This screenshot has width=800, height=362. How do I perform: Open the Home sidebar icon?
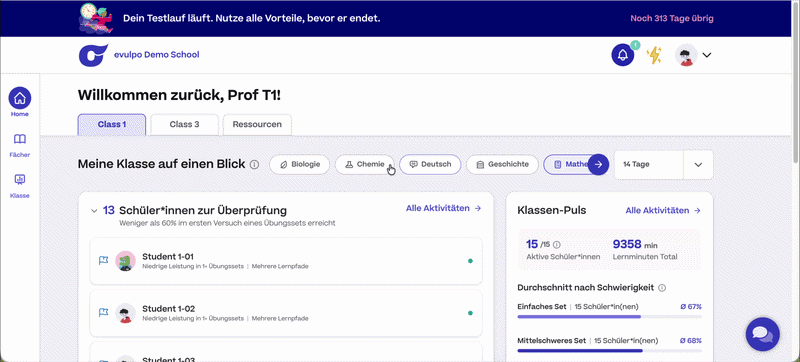(x=20, y=98)
